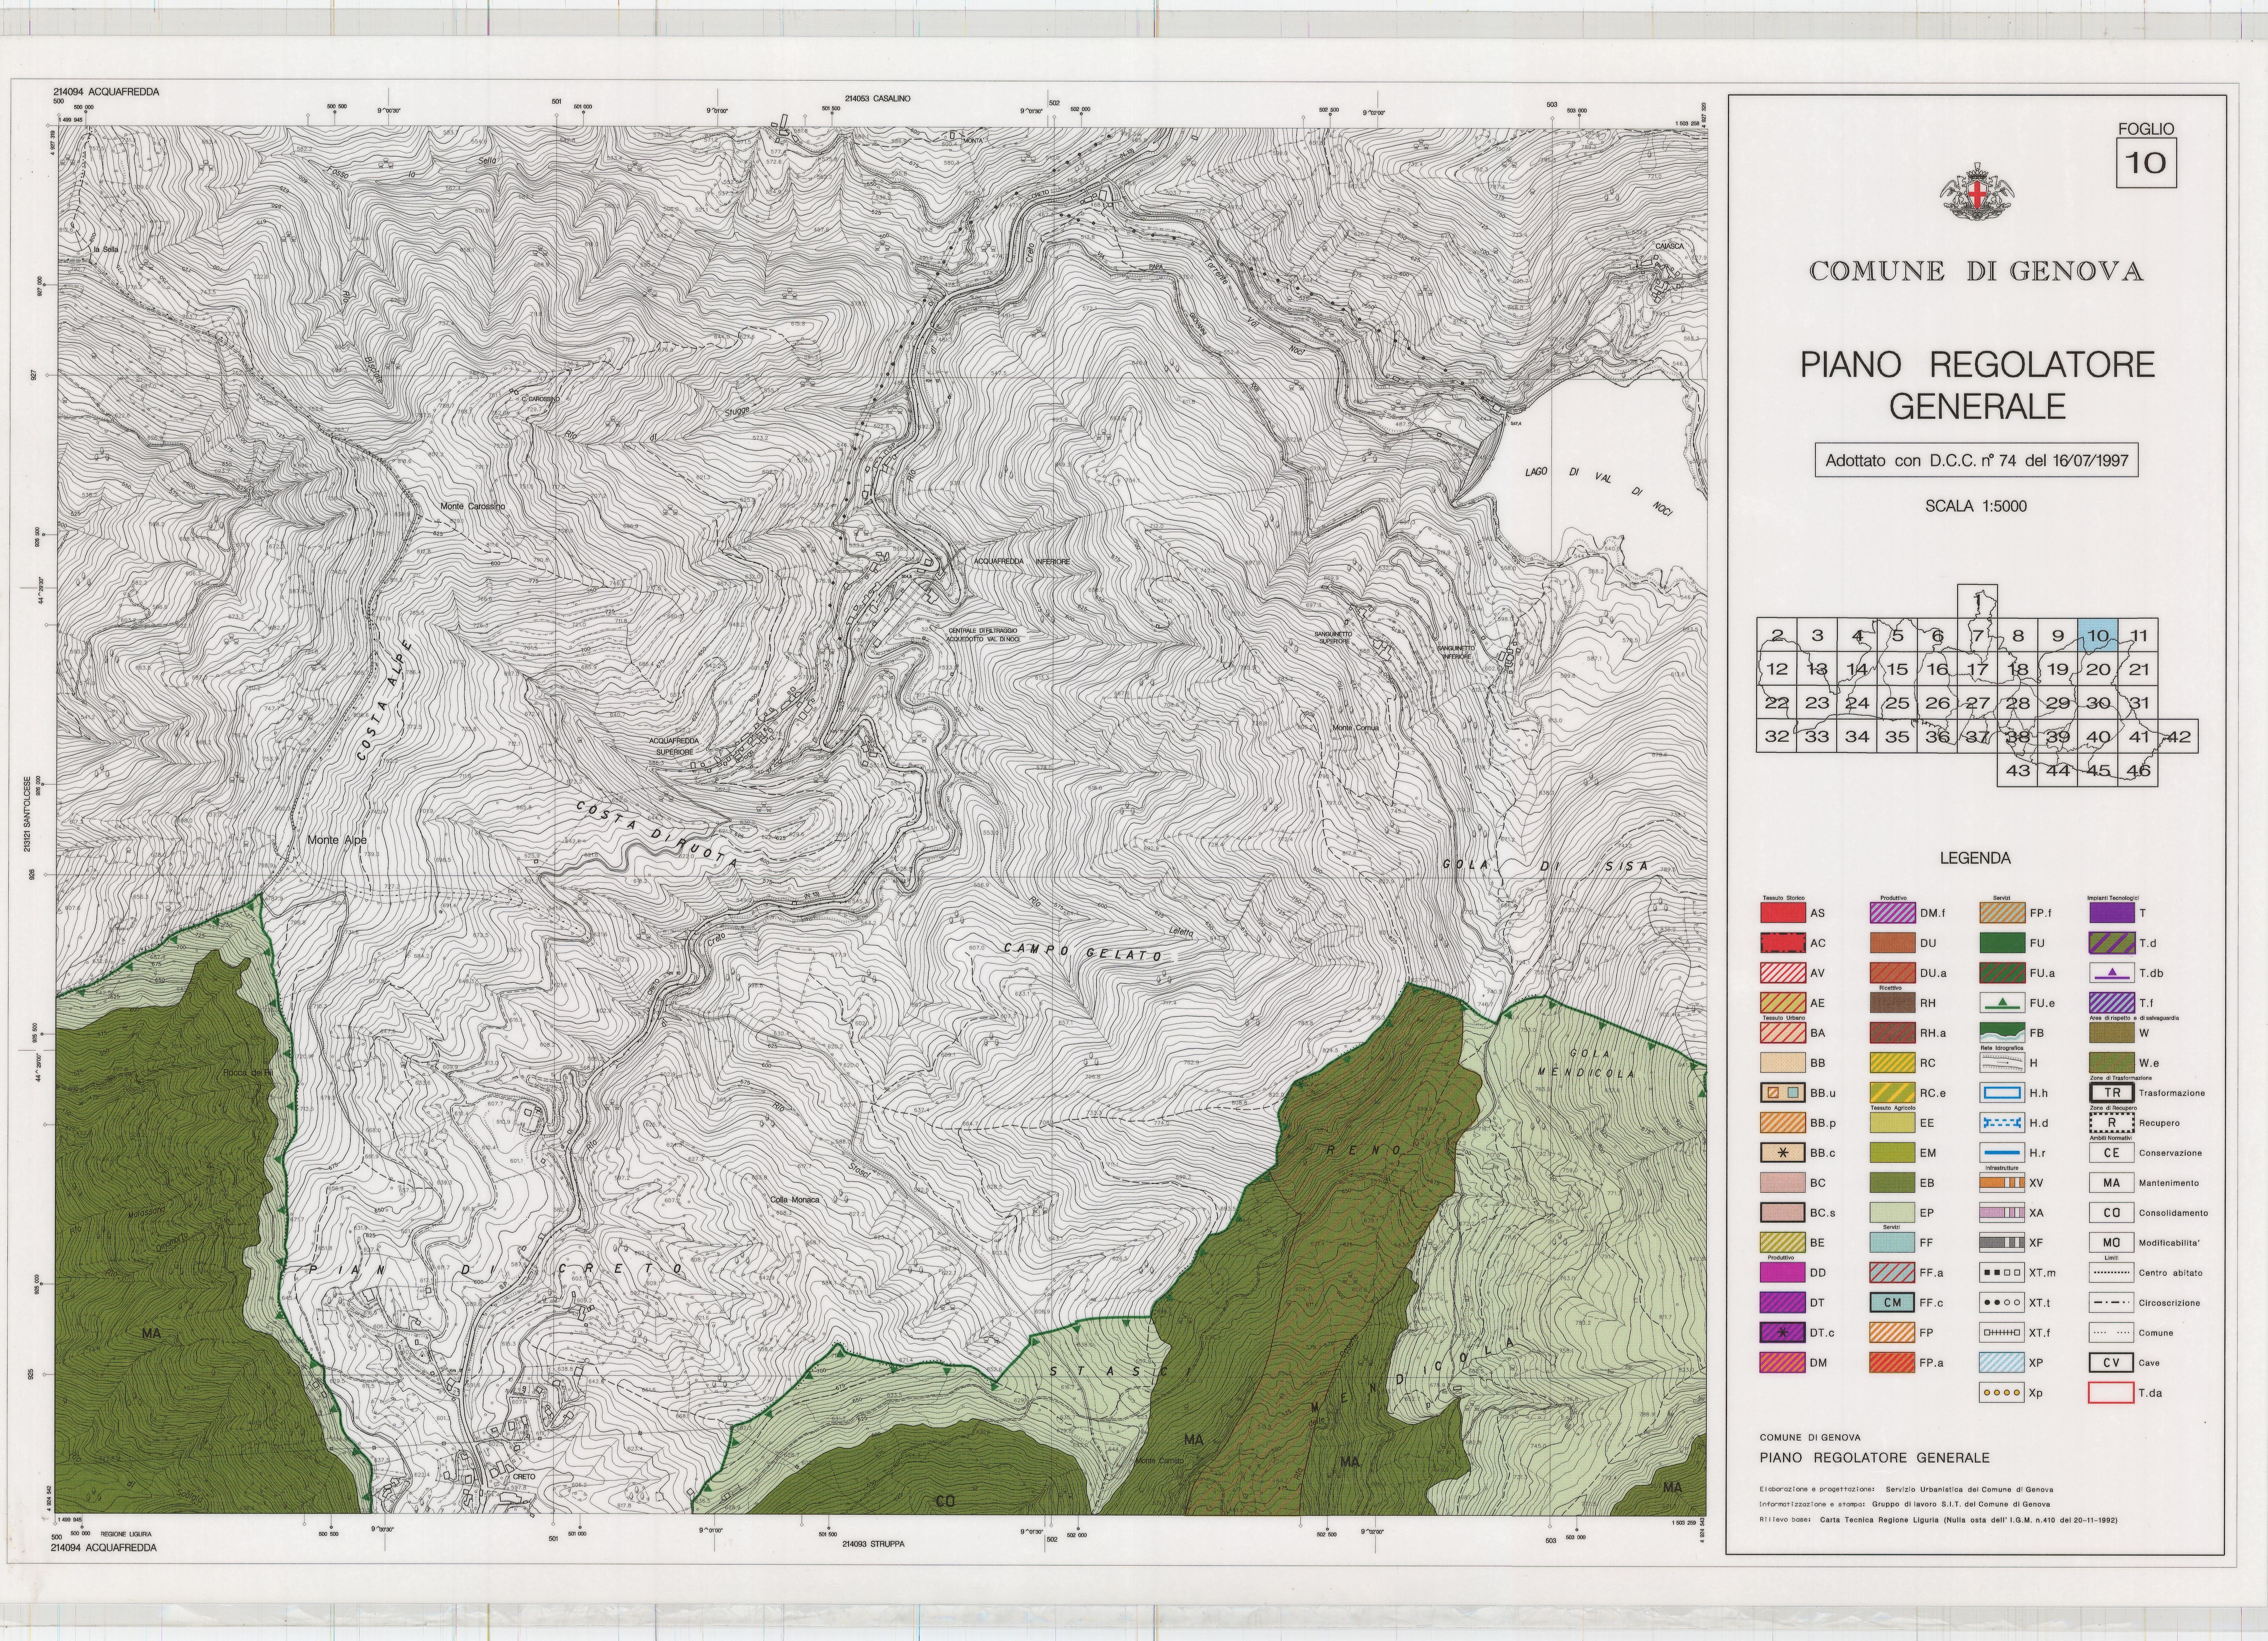Click the 'Mantenimento' legend label
This screenshot has width=2268, height=1641.
(x=2169, y=1183)
